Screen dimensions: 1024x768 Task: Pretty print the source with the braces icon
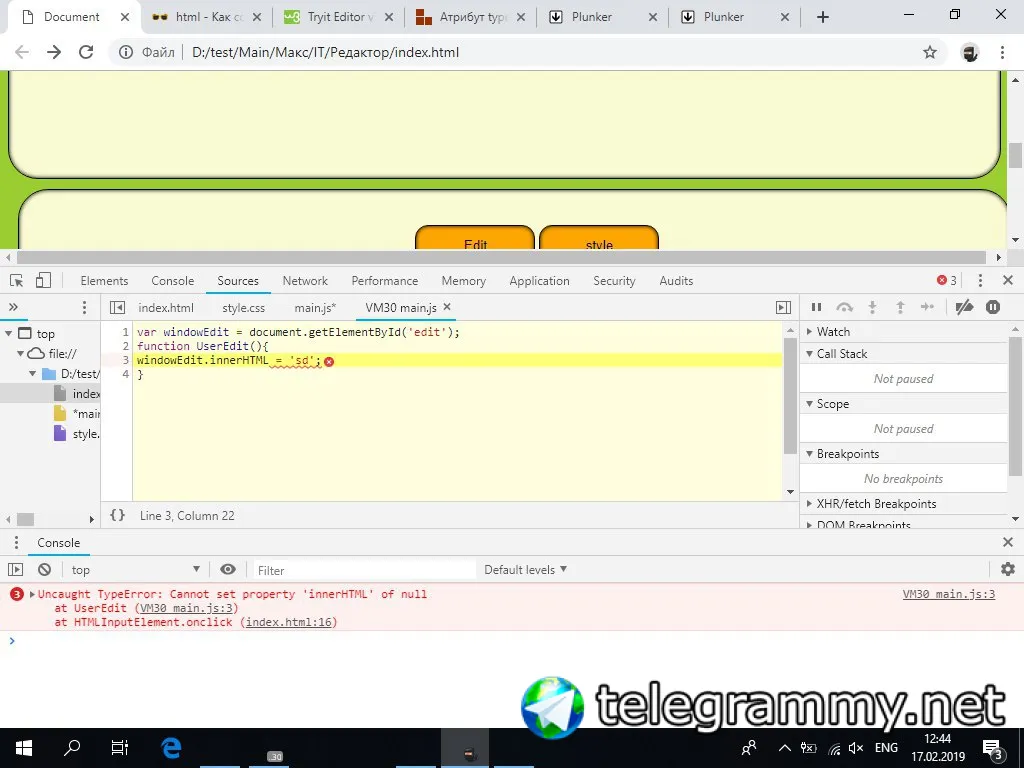[118, 515]
